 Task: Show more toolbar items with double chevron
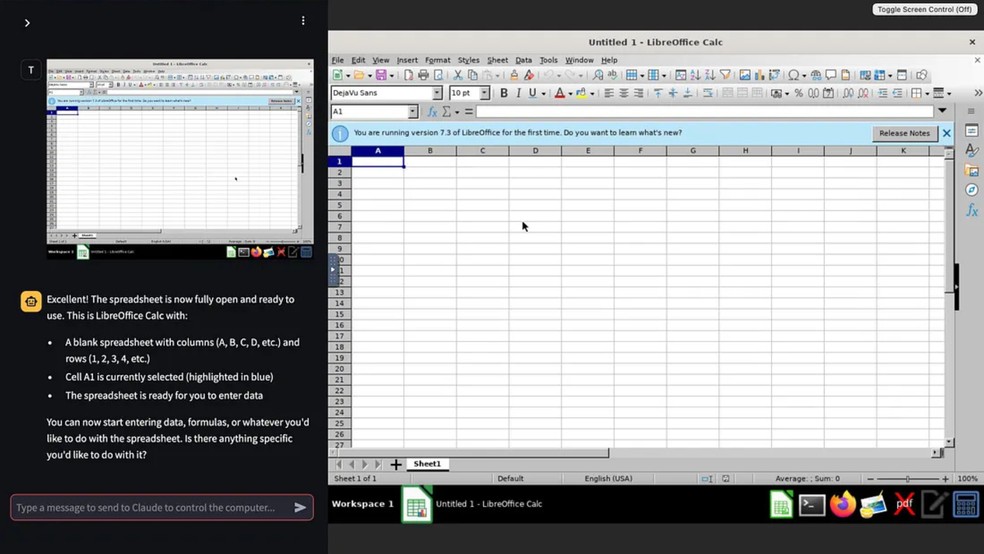(x=978, y=93)
